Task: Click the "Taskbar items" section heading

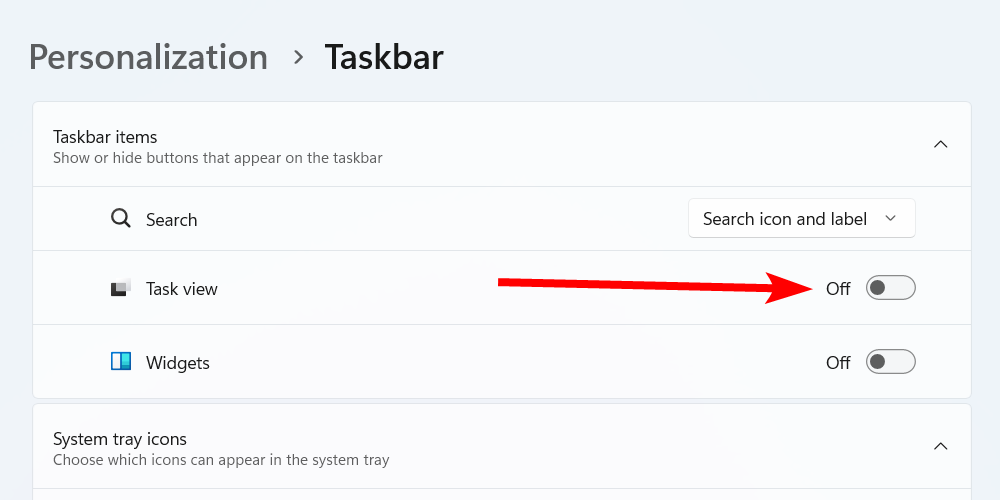Action: coord(105,137)
